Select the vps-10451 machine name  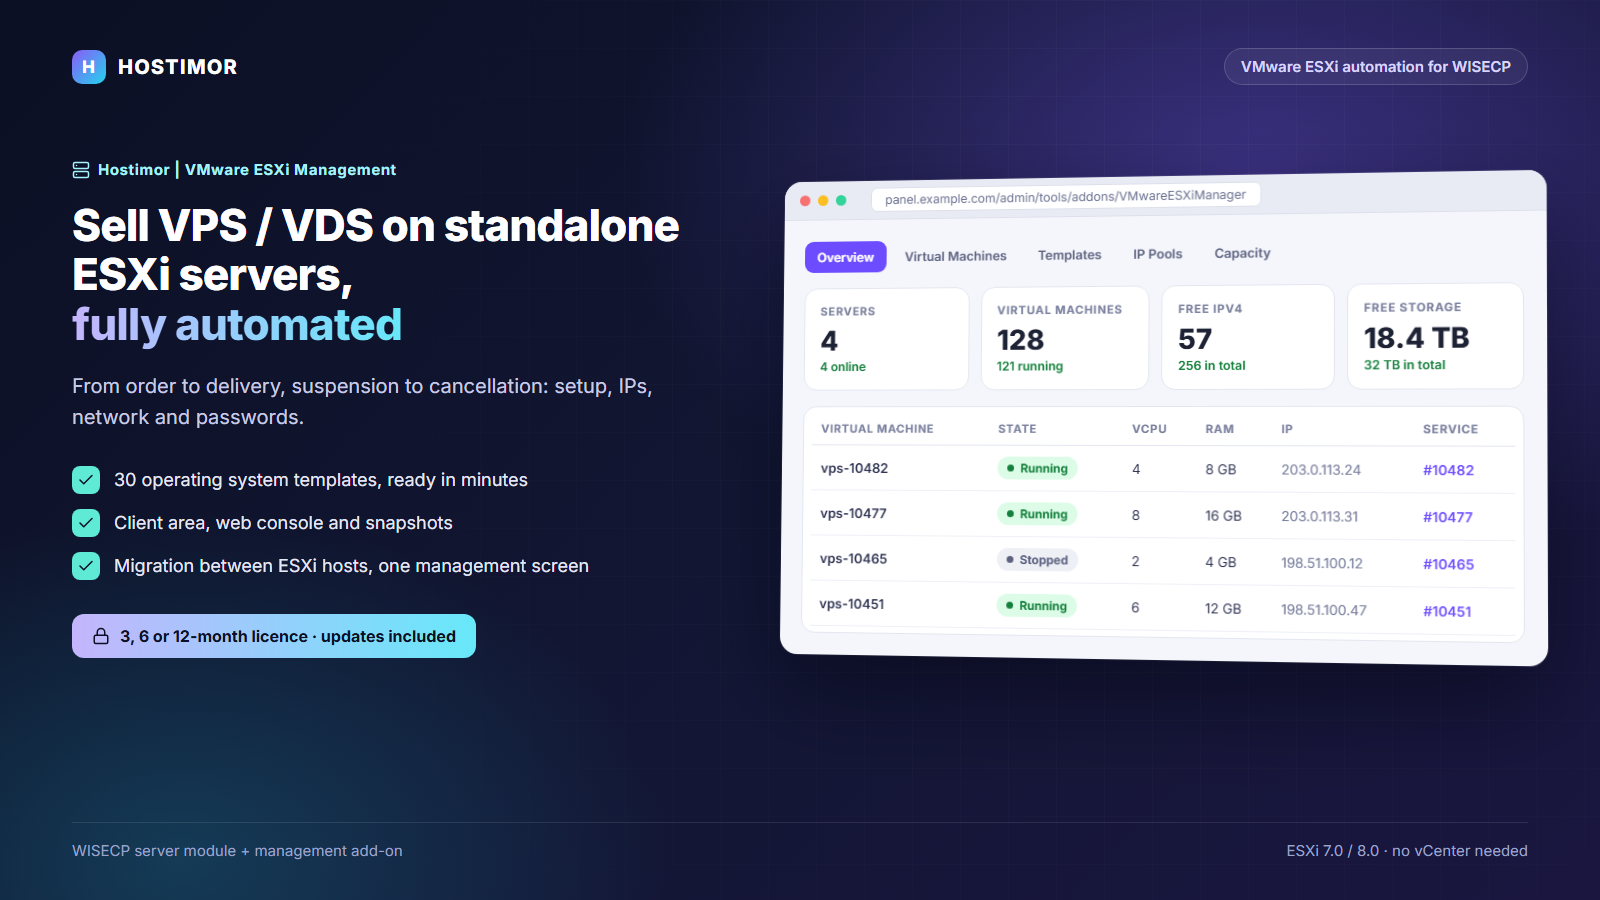851,604
